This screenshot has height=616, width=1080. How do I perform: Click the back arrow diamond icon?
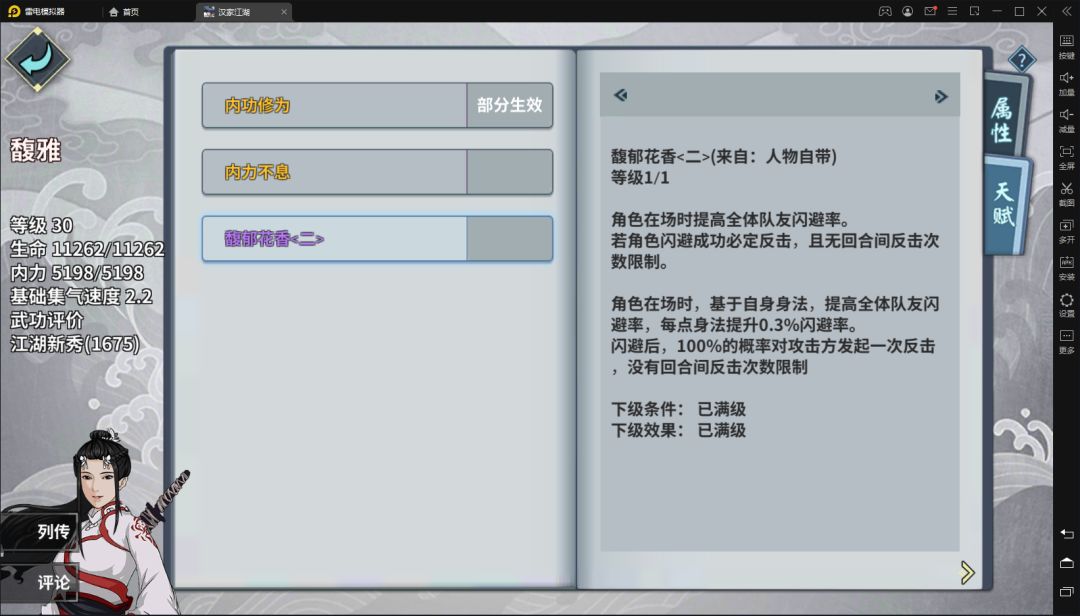click(x=37, y=60)
